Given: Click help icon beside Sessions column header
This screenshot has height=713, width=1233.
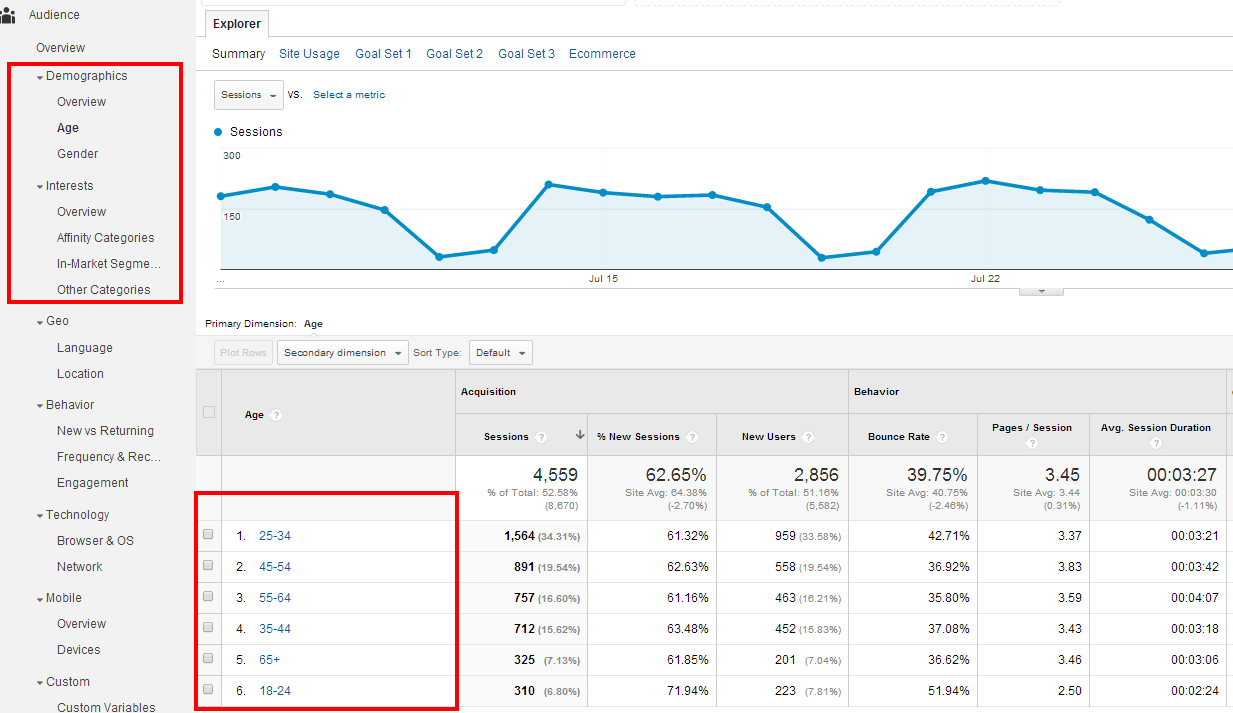Looking at the screenshot, I should click(x=541, y=437).
